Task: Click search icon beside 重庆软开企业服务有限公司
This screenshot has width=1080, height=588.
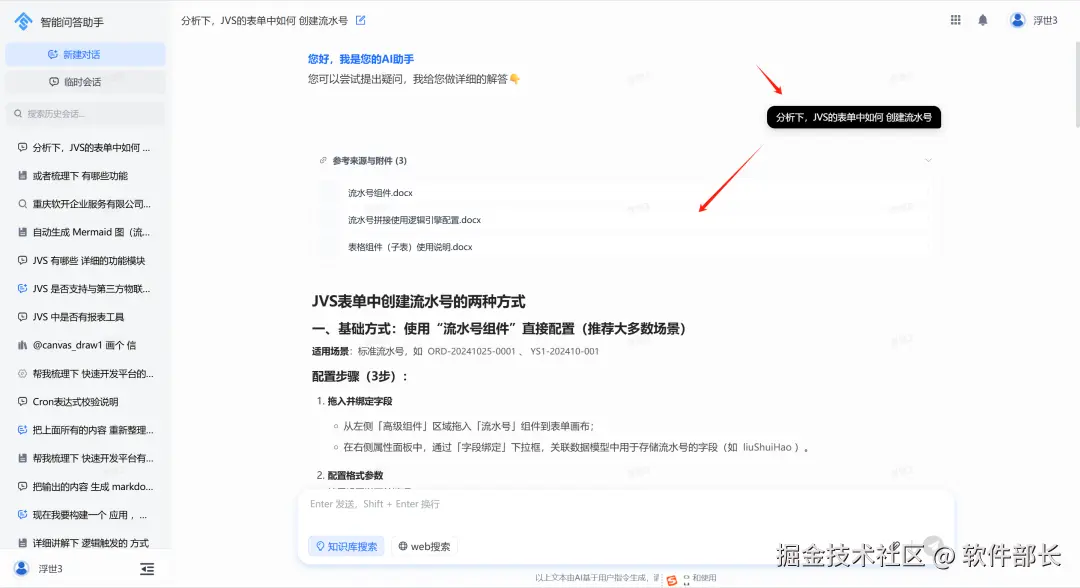Action: click(x=22, y=204)
